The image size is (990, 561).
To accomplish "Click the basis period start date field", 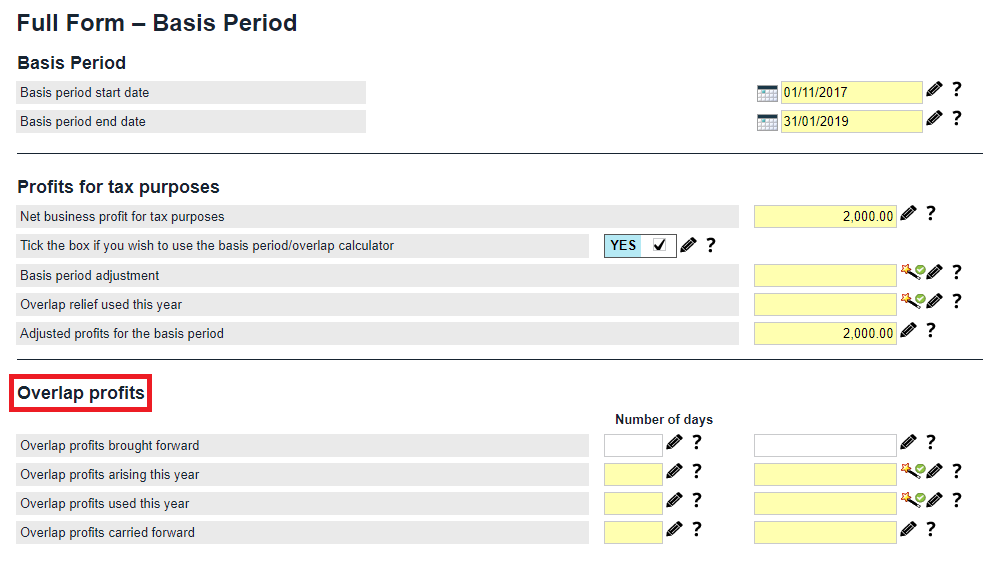I will pos(851,93).
